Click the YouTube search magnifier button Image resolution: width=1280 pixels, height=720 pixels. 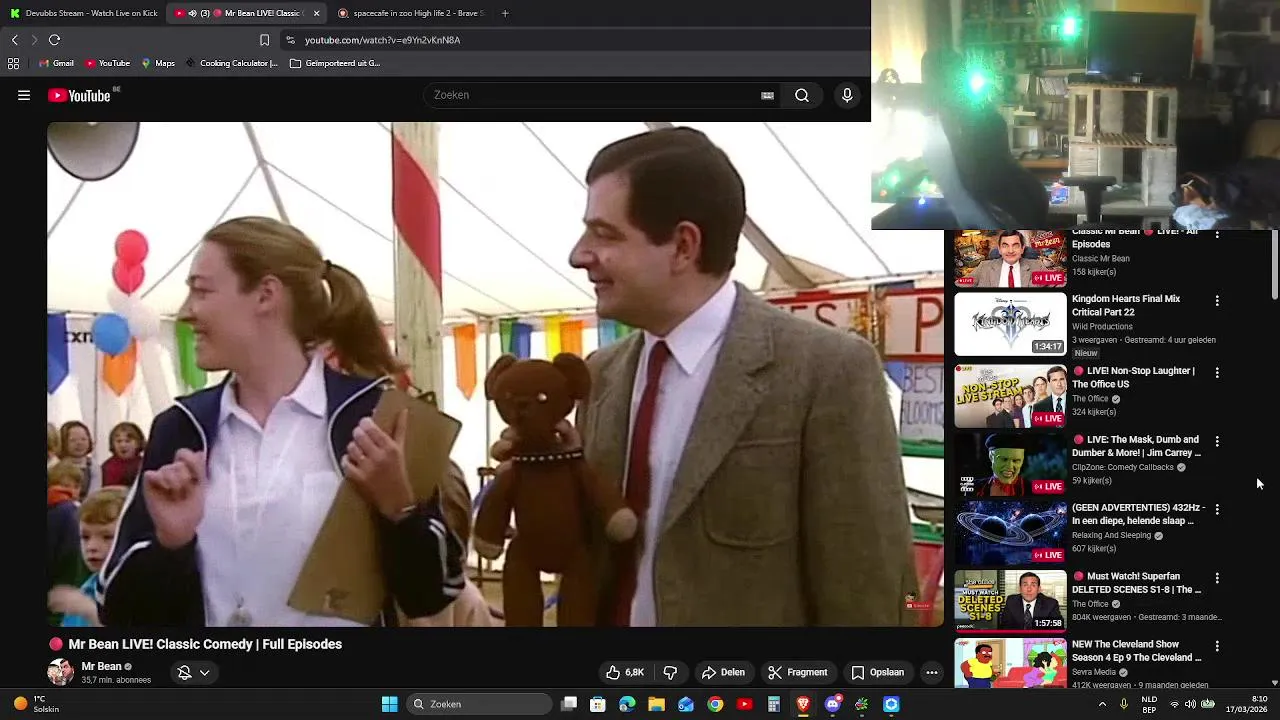[802, 95]
